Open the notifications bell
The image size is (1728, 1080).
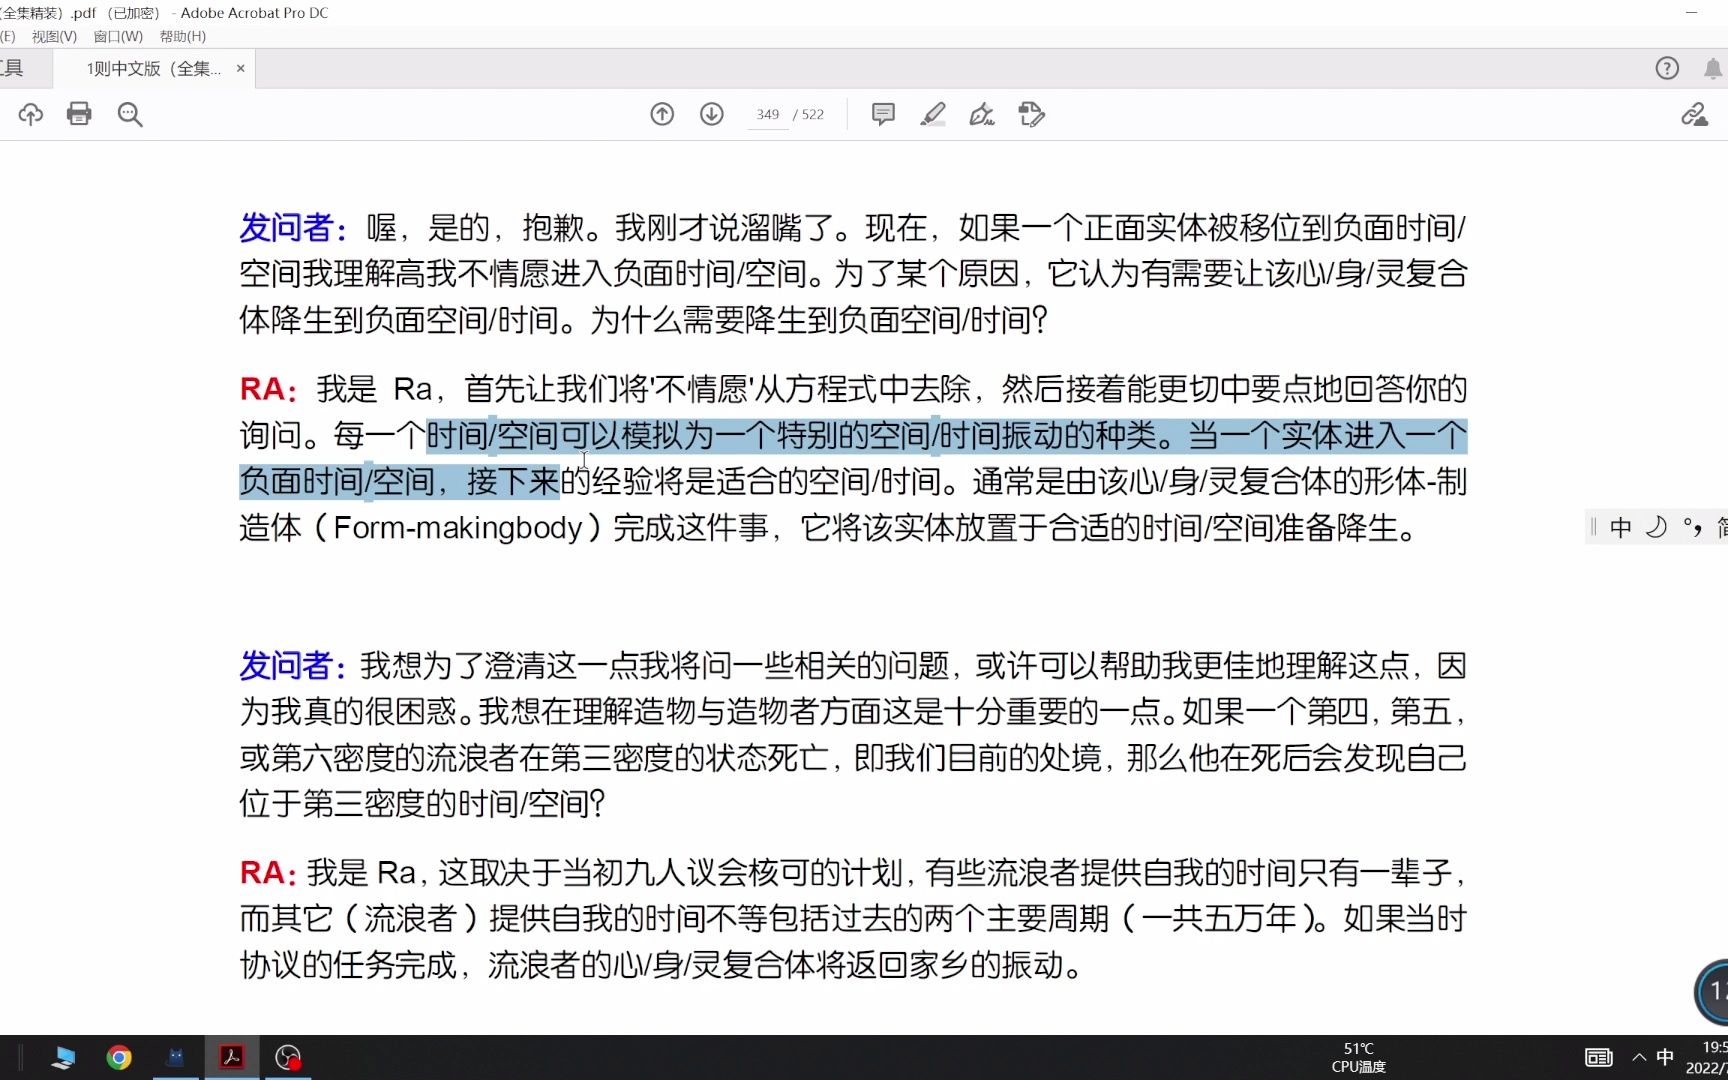[1713, 68]
